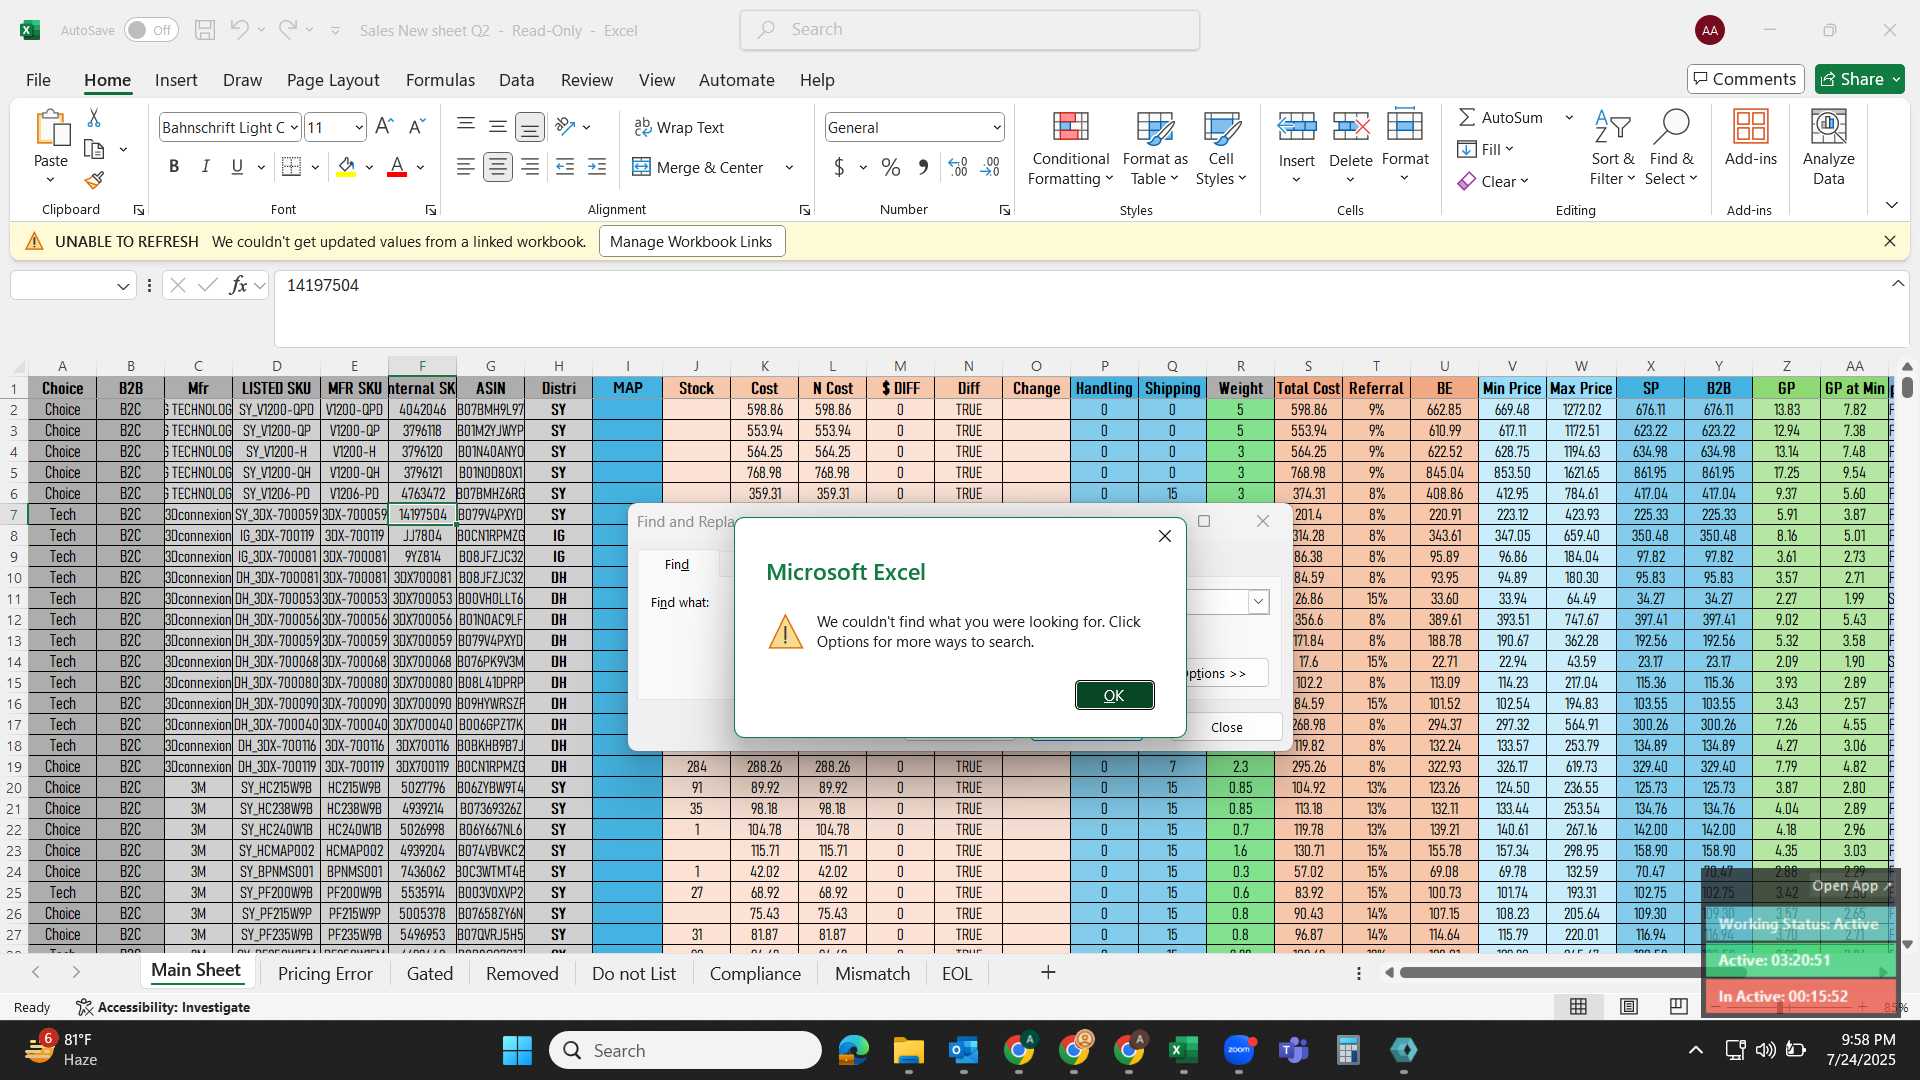
Task: Click the Cut scissors icon
Action: 94,118
